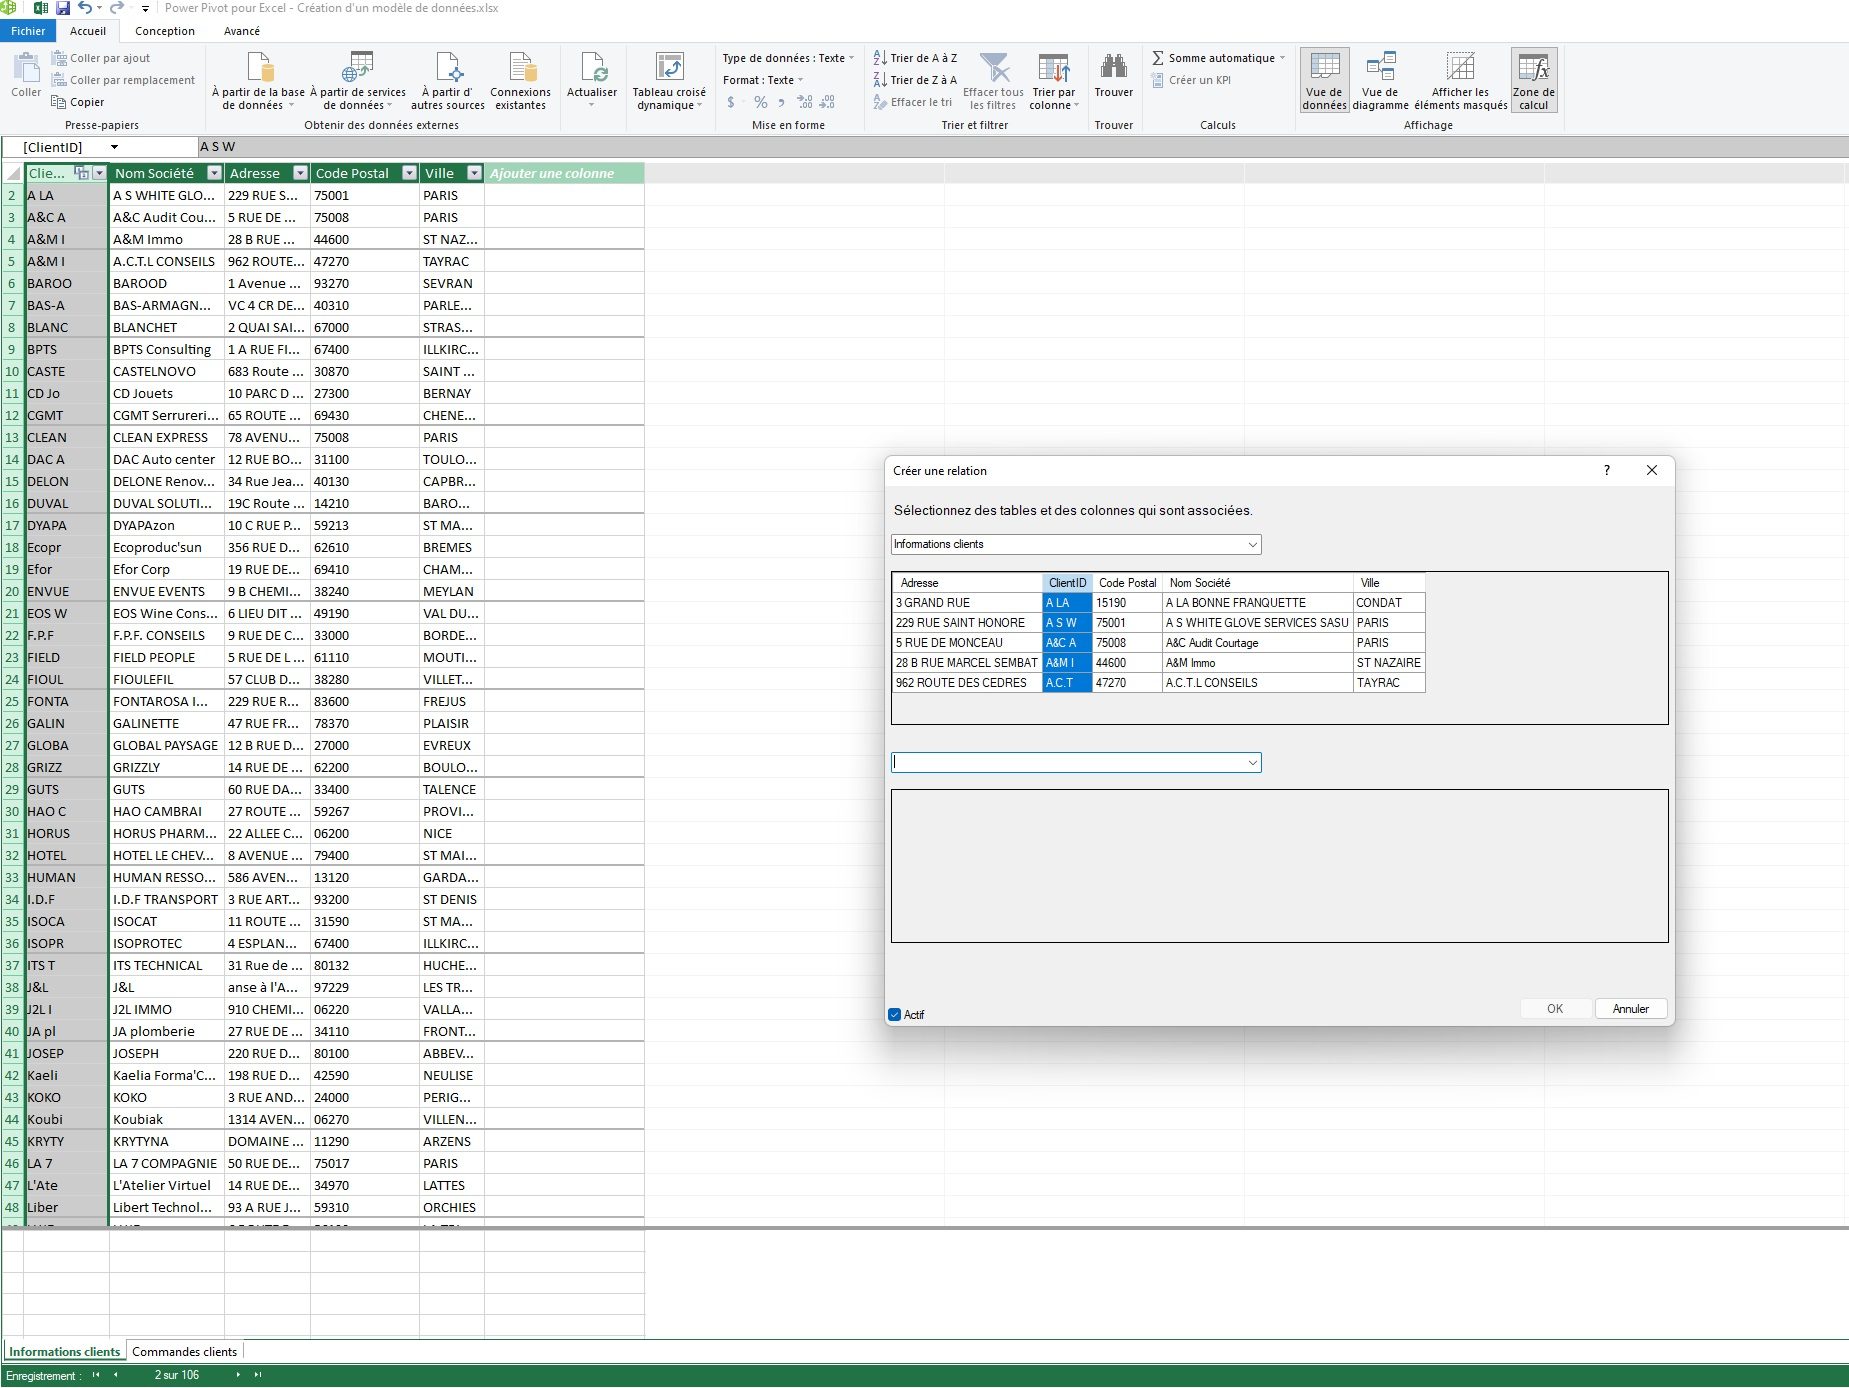Select the Avancé ribbon tab
Viewport: 1849px width, 1388px height.
[242, 31]
